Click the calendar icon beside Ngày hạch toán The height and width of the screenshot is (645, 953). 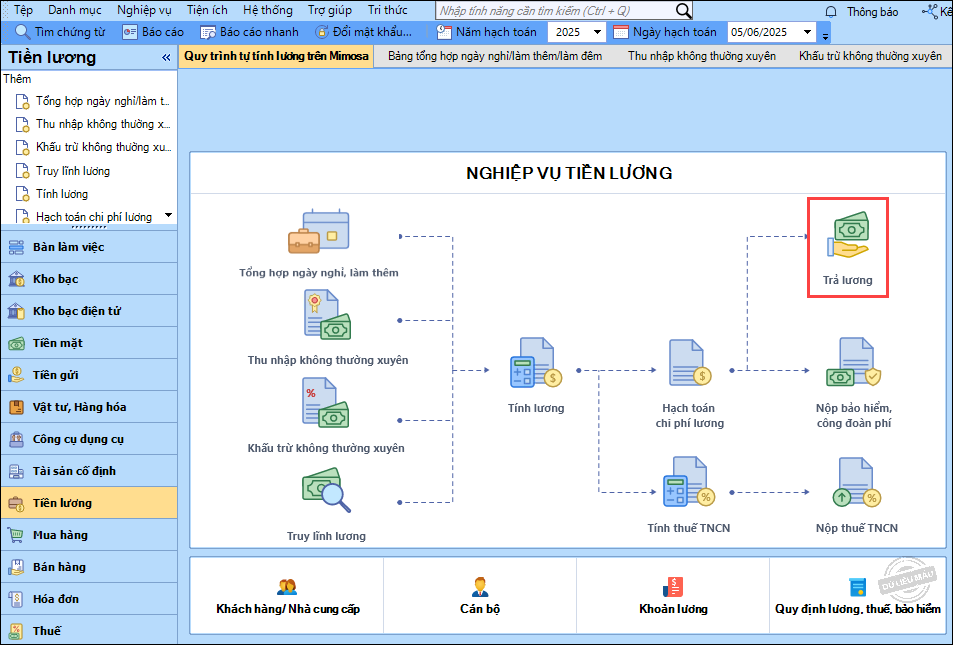(x=621, y=32)
